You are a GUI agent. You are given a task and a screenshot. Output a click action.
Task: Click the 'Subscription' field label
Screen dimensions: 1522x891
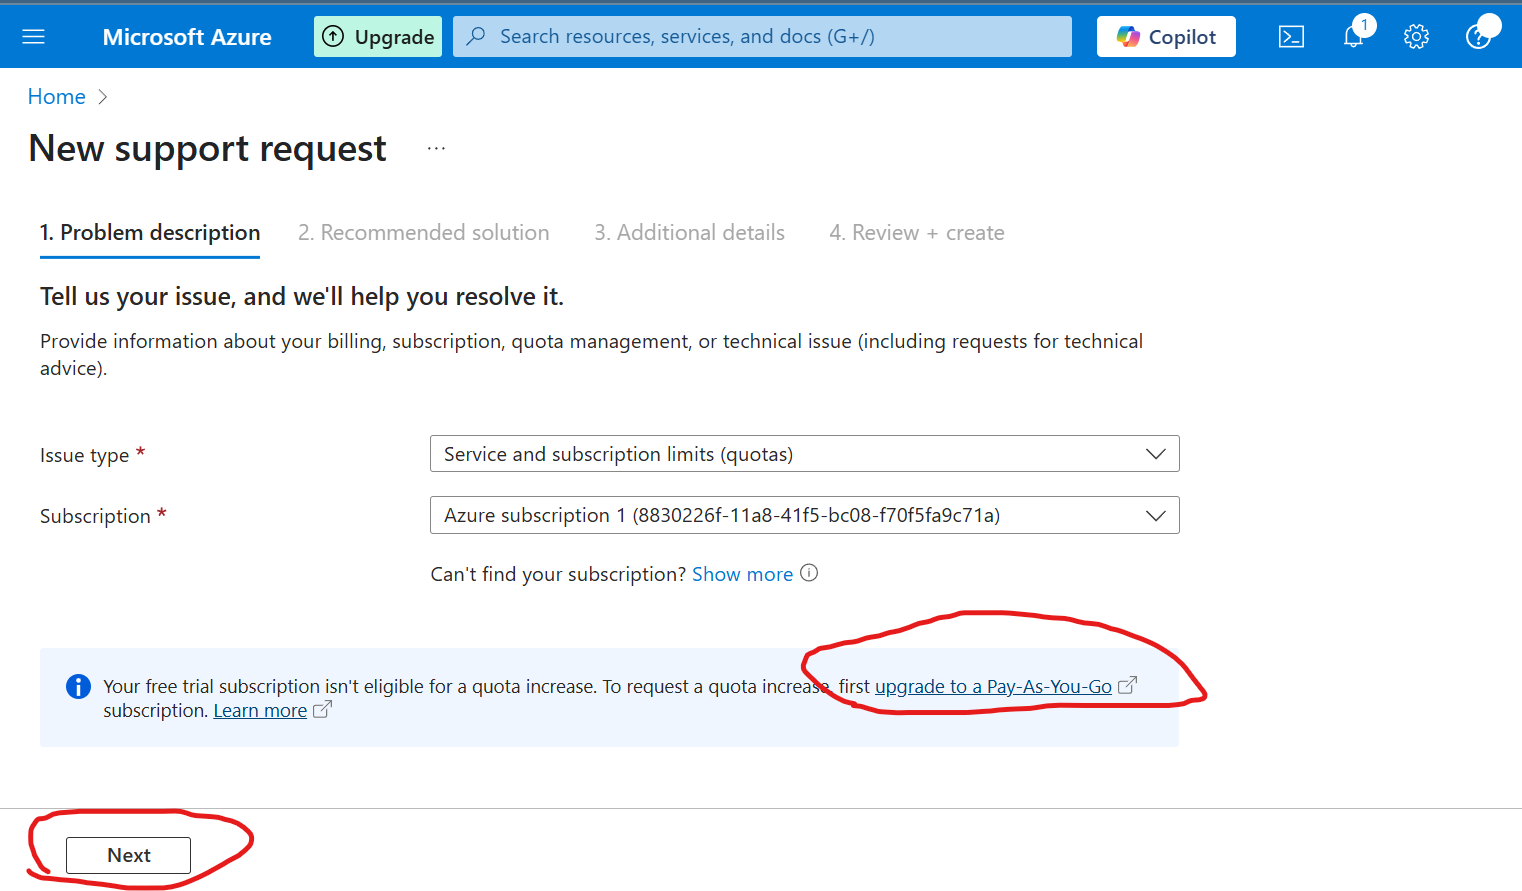[95, 516]
